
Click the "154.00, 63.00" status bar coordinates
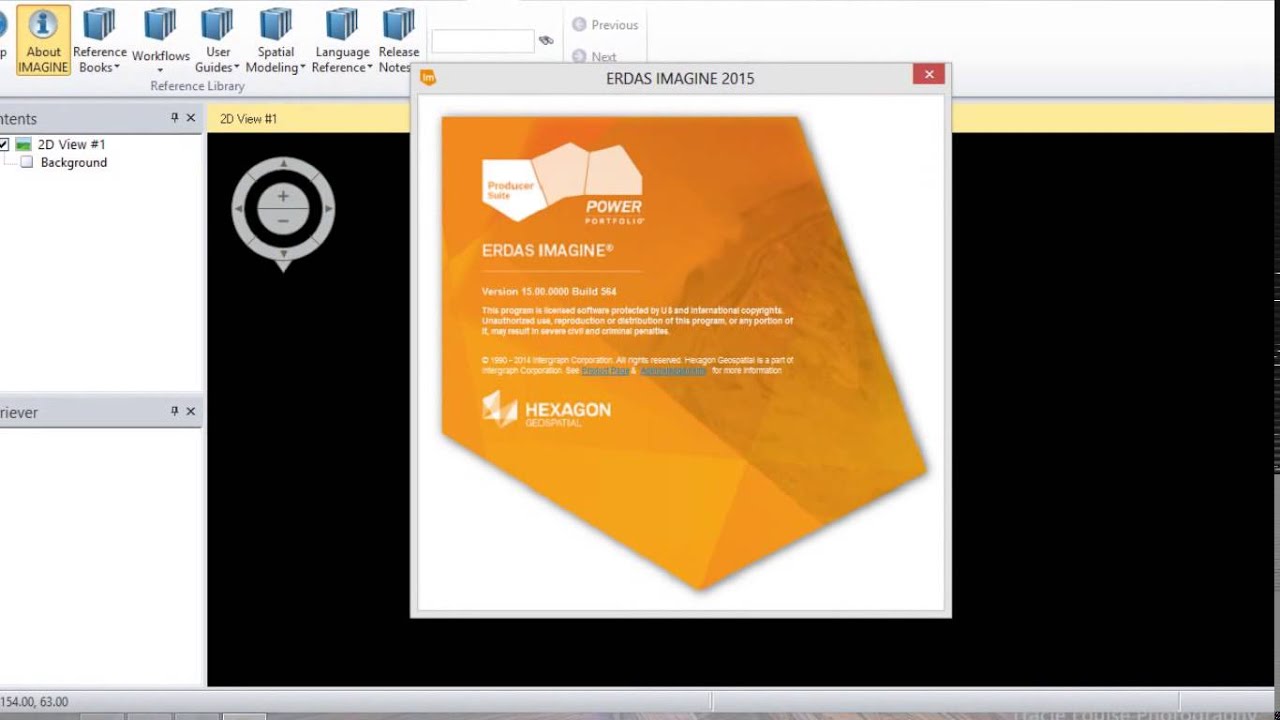coord(34,702)
